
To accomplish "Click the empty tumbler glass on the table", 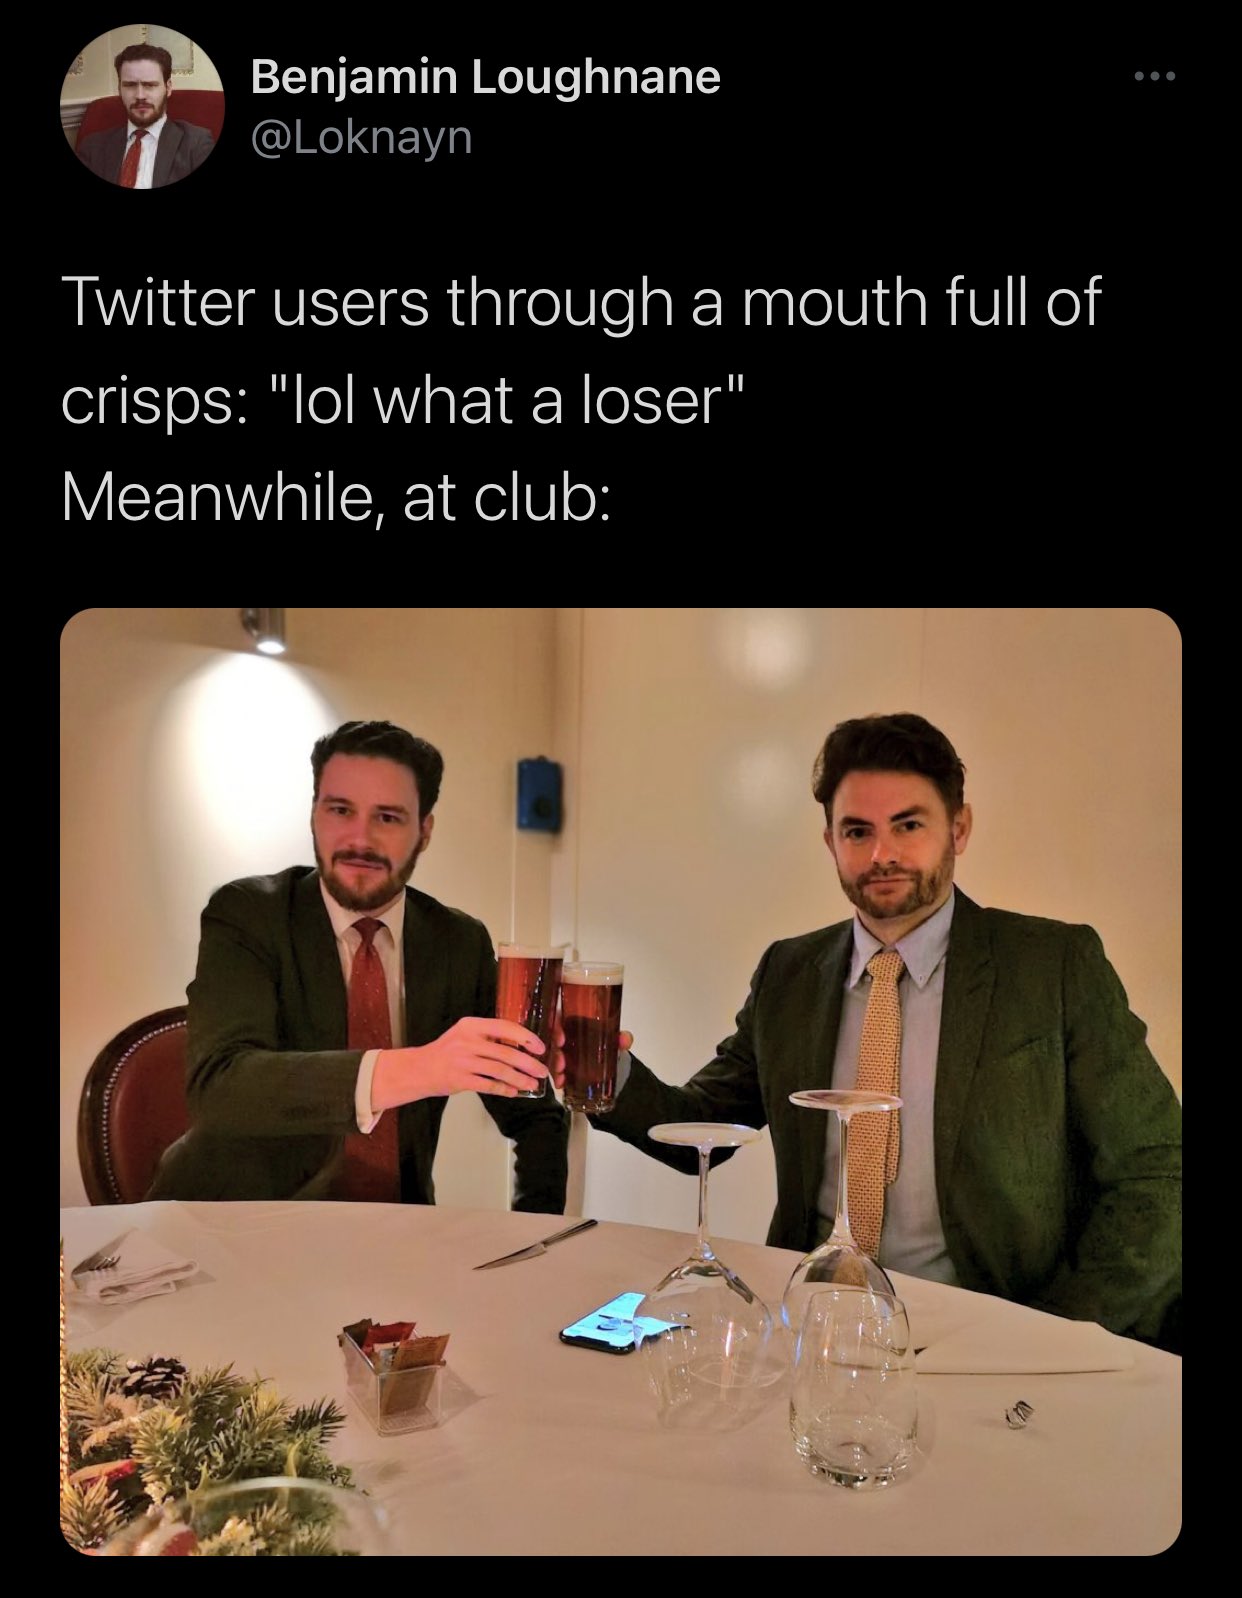I will 861,1388.
